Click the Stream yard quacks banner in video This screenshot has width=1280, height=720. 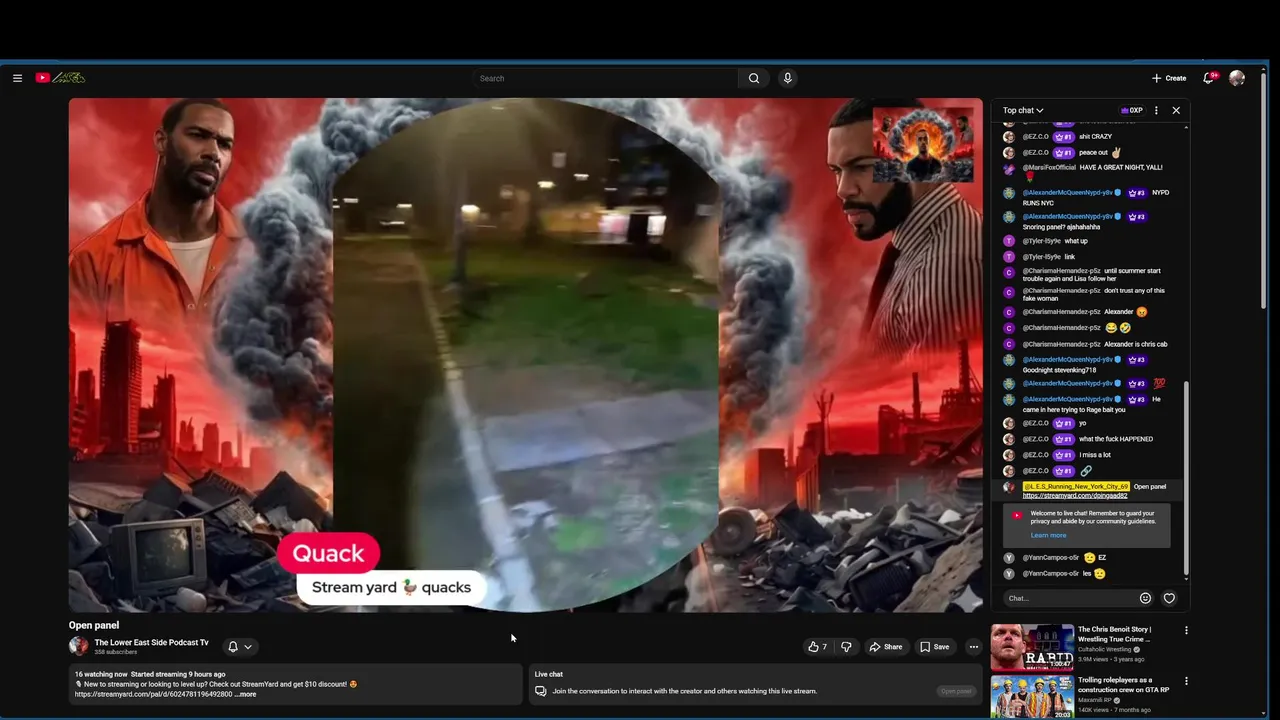(x=391, y=587)
